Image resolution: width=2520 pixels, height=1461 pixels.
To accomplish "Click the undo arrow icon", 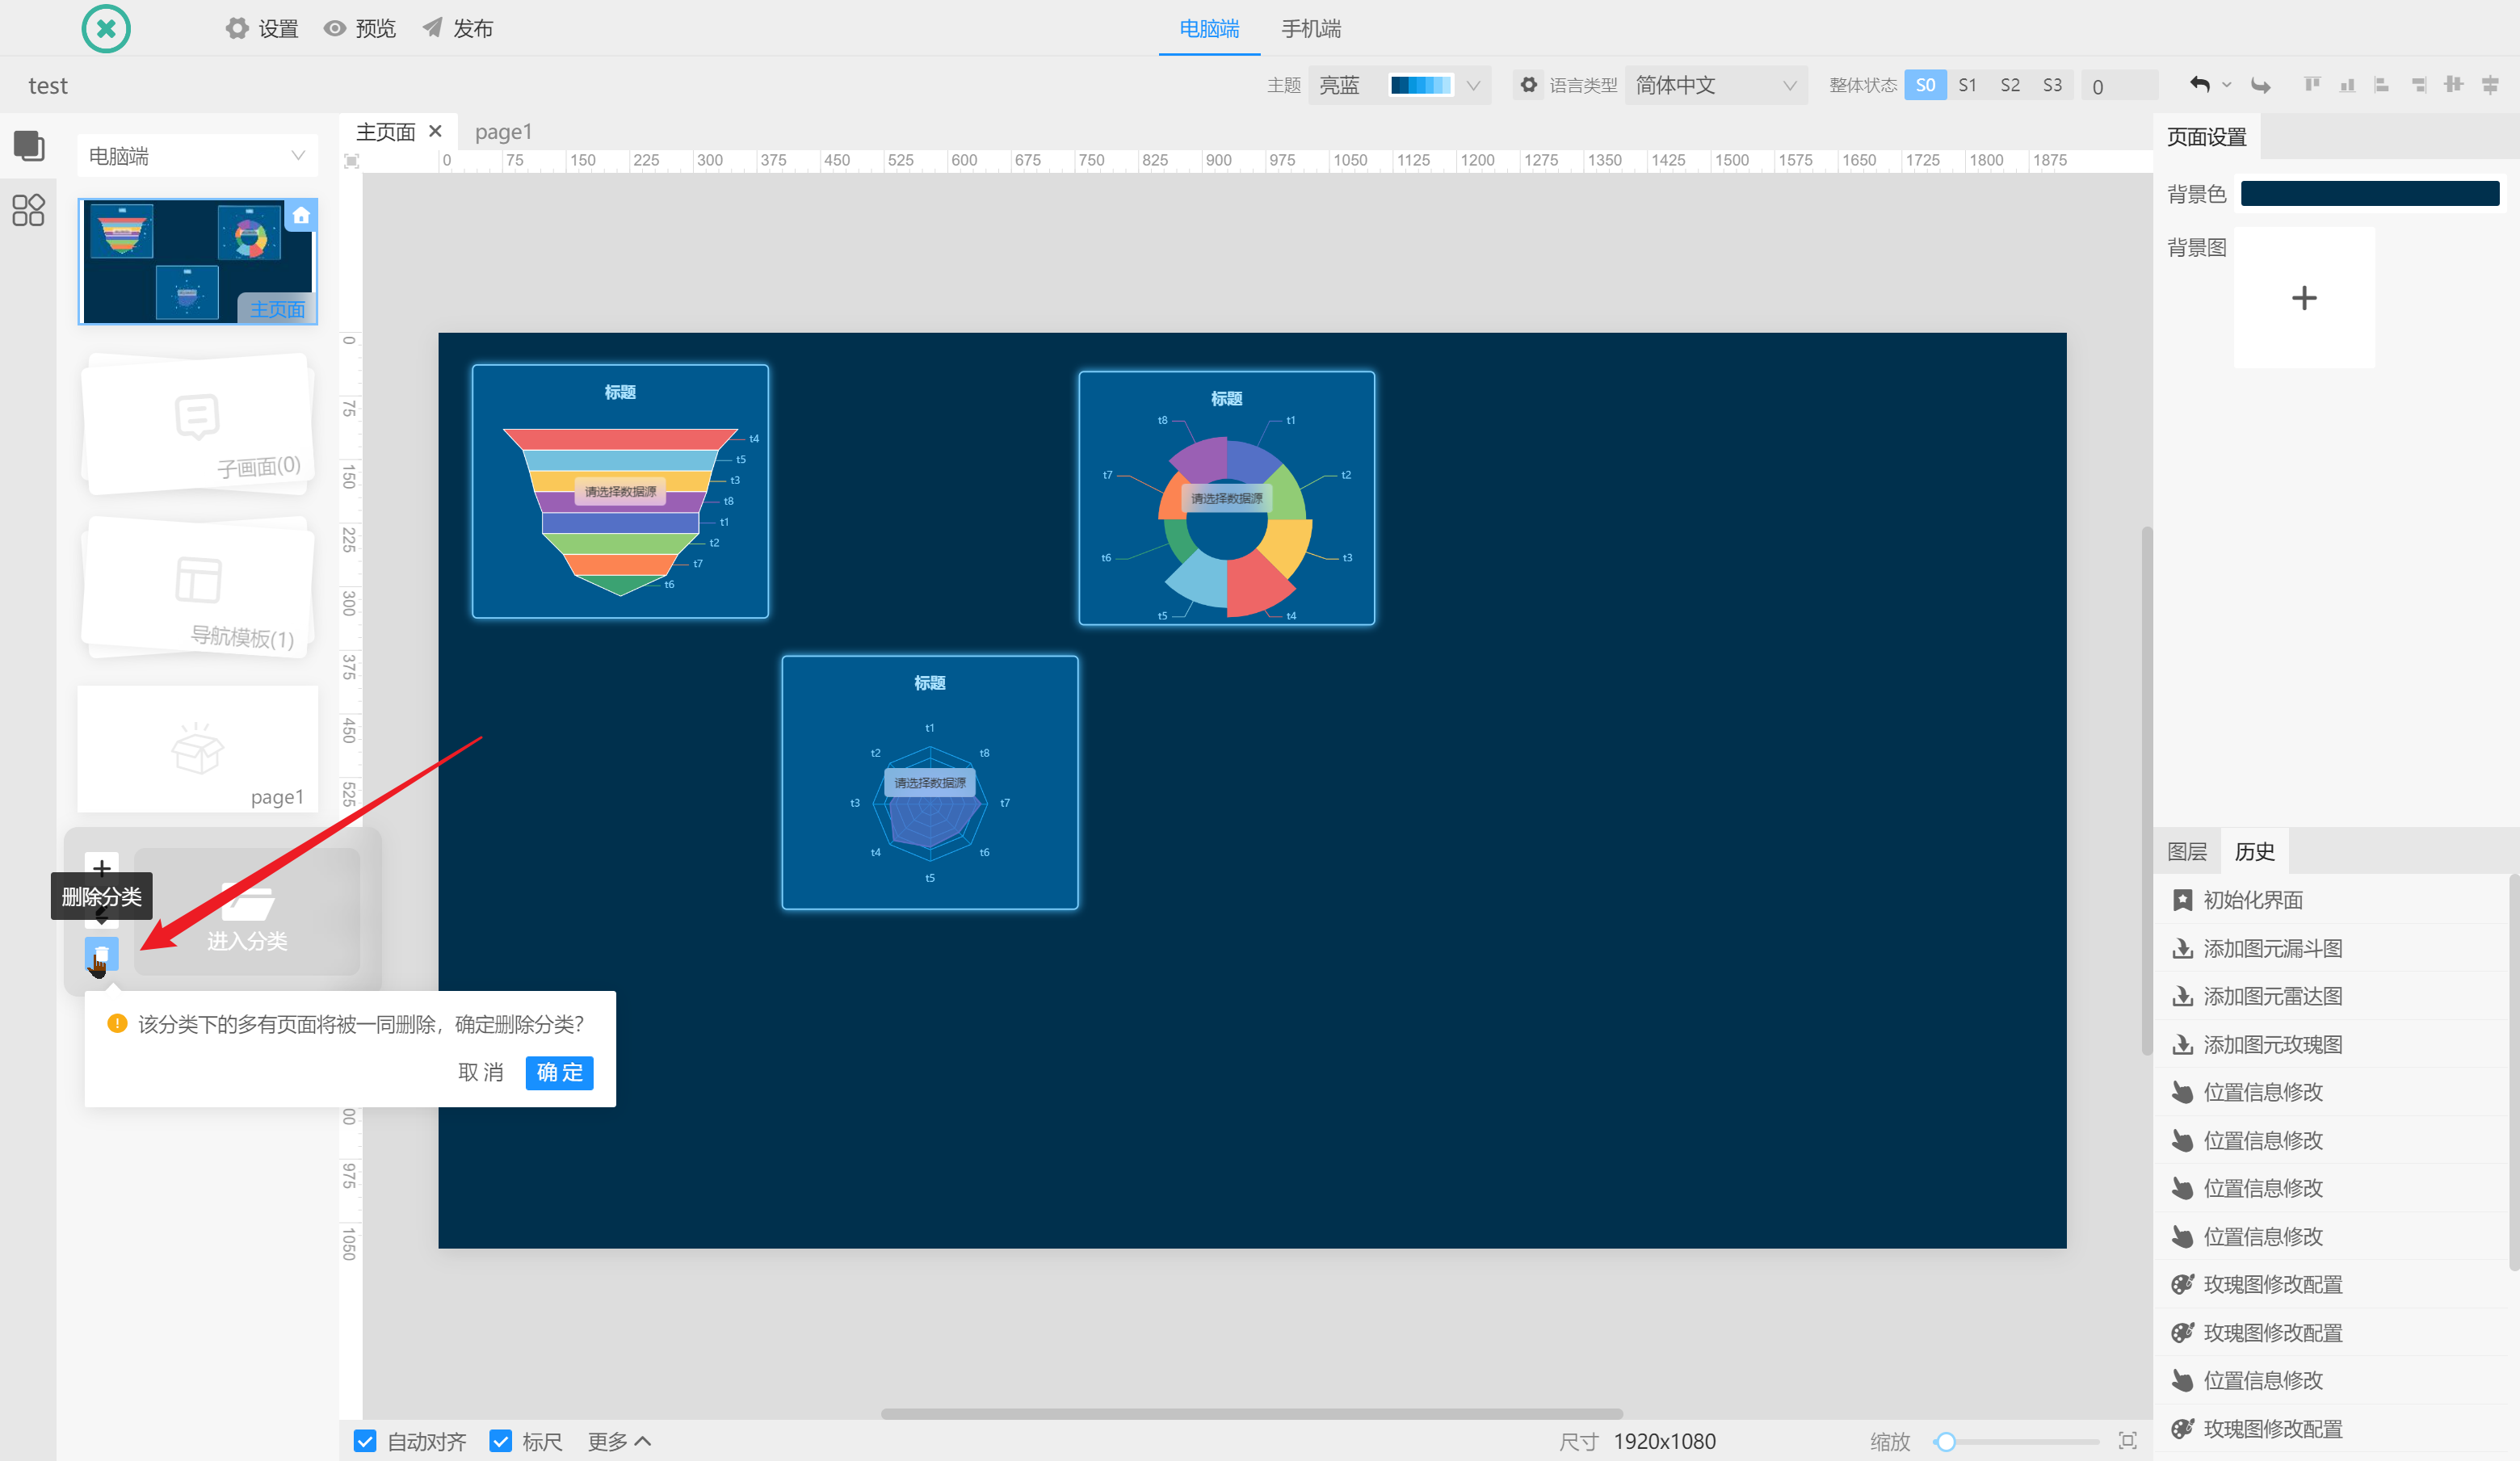I will 2199,85.
